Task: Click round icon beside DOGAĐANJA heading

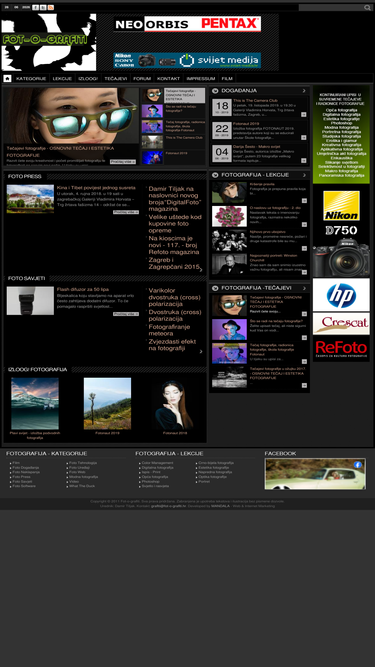Action: tap(215, 91)
